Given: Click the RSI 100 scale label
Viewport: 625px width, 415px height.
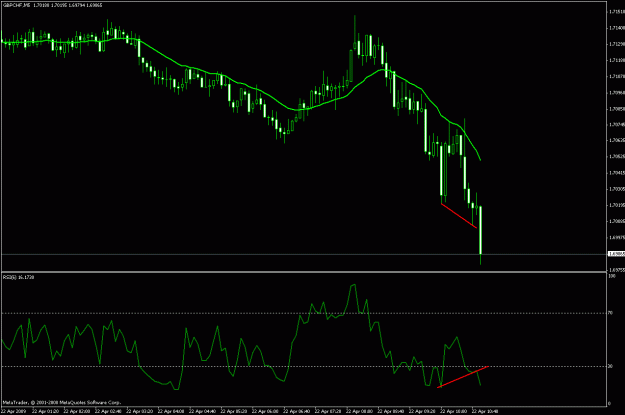Looking at the screenshot, I should pyautogui.click(x=612, y=276).
